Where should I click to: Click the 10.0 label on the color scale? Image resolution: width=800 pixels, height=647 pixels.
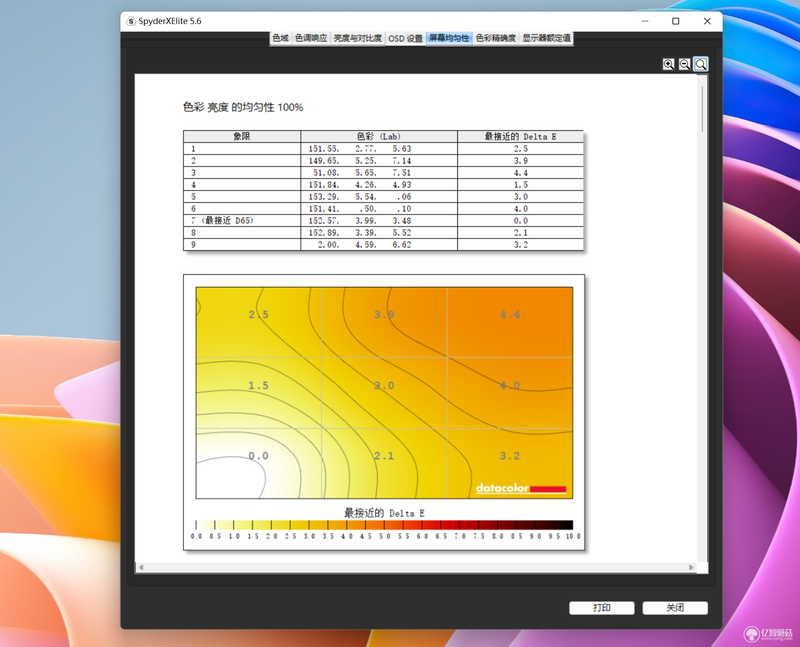[x=572, y=536]
